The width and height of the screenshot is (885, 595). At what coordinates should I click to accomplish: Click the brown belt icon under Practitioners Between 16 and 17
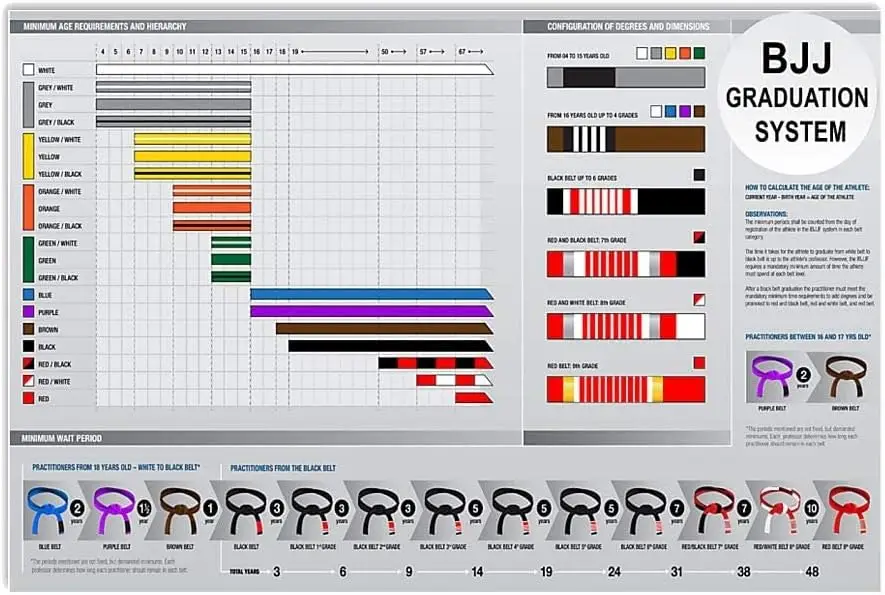click(x=845, y=377)
